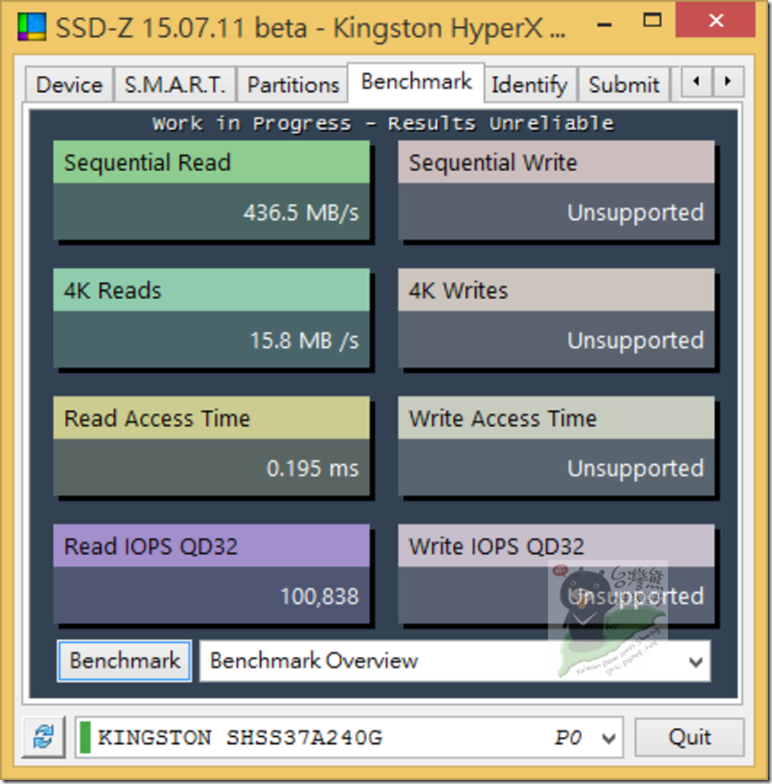Switch to the Device tab
The image size is (772, 784).
point(69,84)
